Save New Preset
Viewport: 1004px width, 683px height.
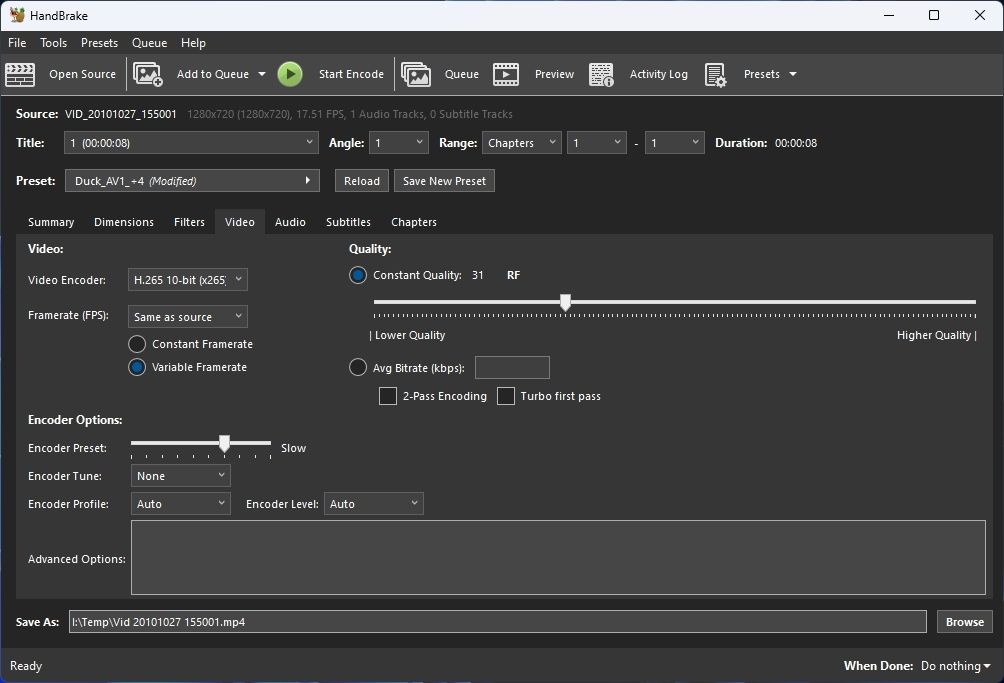coord(444,181)
